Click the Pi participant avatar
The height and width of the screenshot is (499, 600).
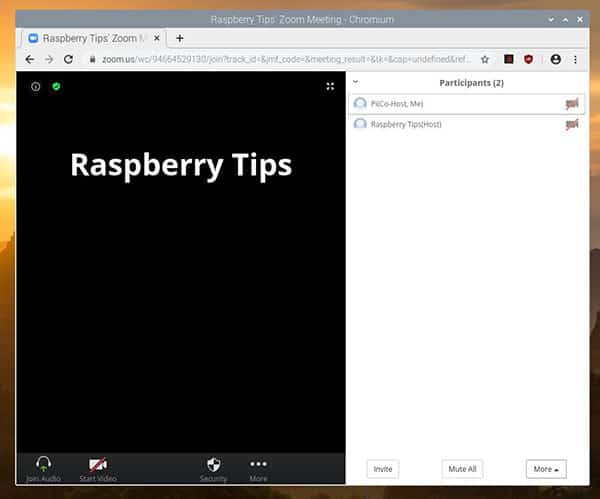[360, 103]
